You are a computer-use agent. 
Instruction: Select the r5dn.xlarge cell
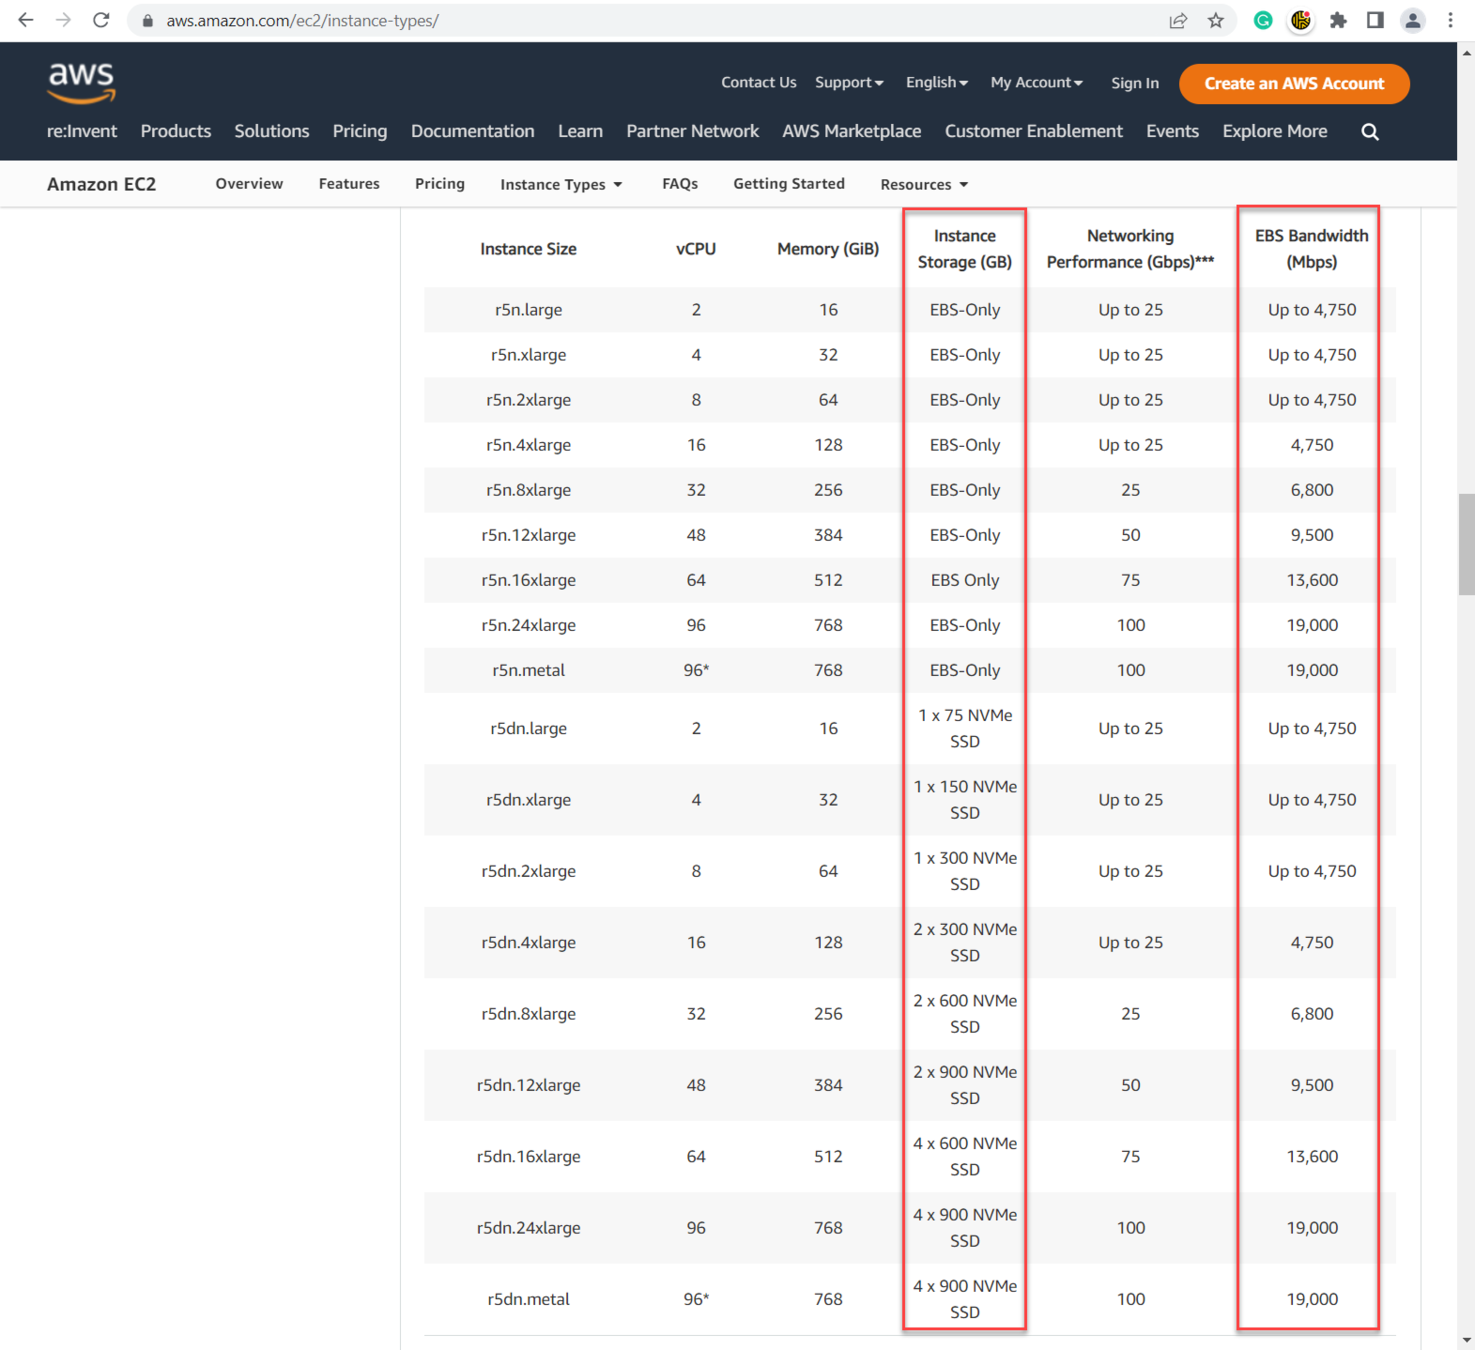pyautogui.click(x=528, y=800)
